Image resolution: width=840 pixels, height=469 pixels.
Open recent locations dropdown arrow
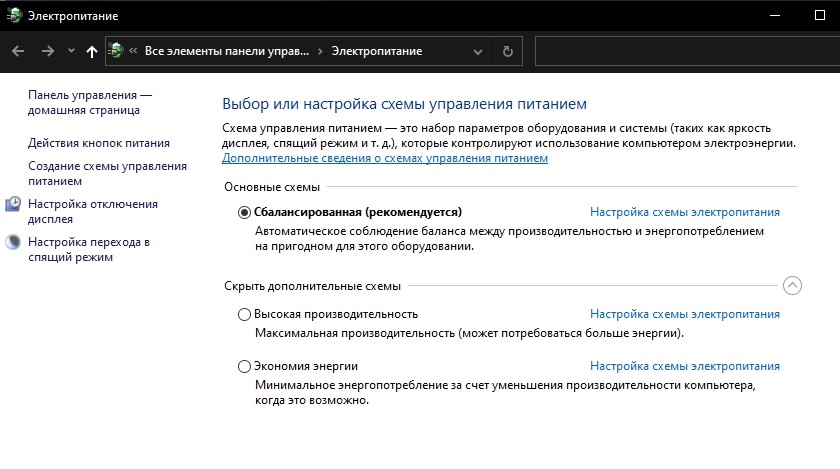pyautogui.click(x=70, y=51)
